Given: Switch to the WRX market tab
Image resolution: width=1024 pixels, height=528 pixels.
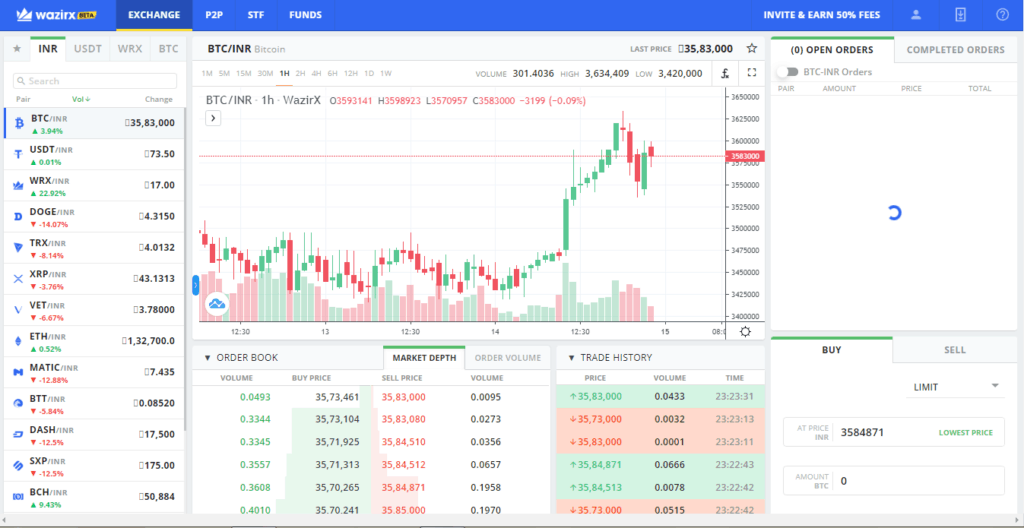Looking at the screenshot, I should 130,49.
